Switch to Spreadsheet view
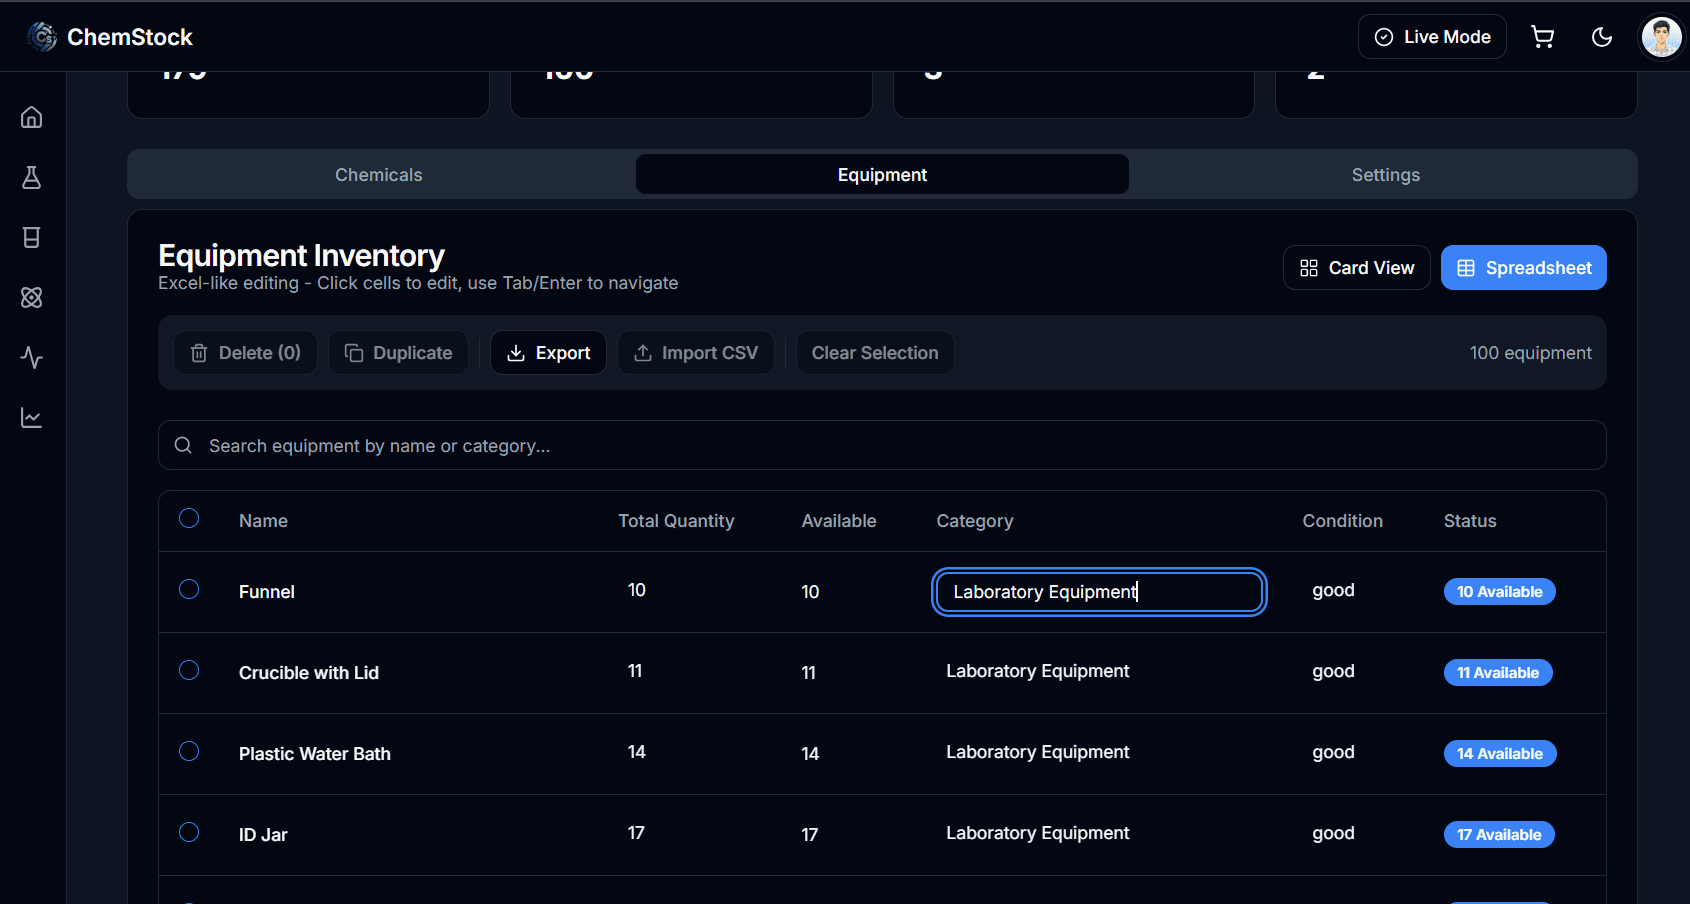This screenshot has height=904, width=1690. coord(1524,268)
